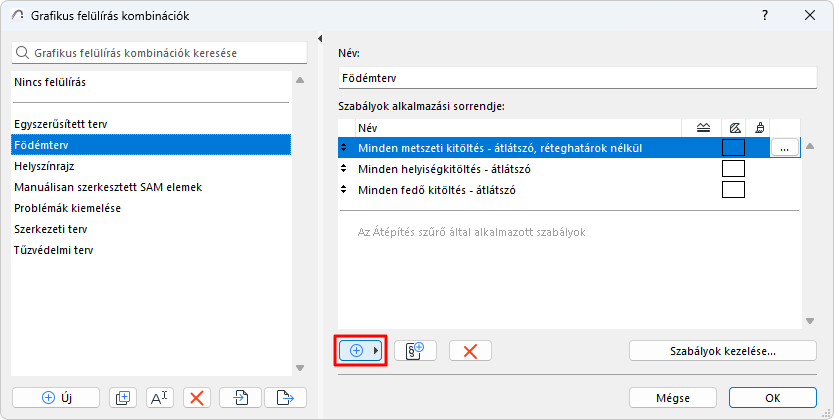Click the add rule plus button
The image size is (834, 420).
pyautogui.click(x=361, y=351)
